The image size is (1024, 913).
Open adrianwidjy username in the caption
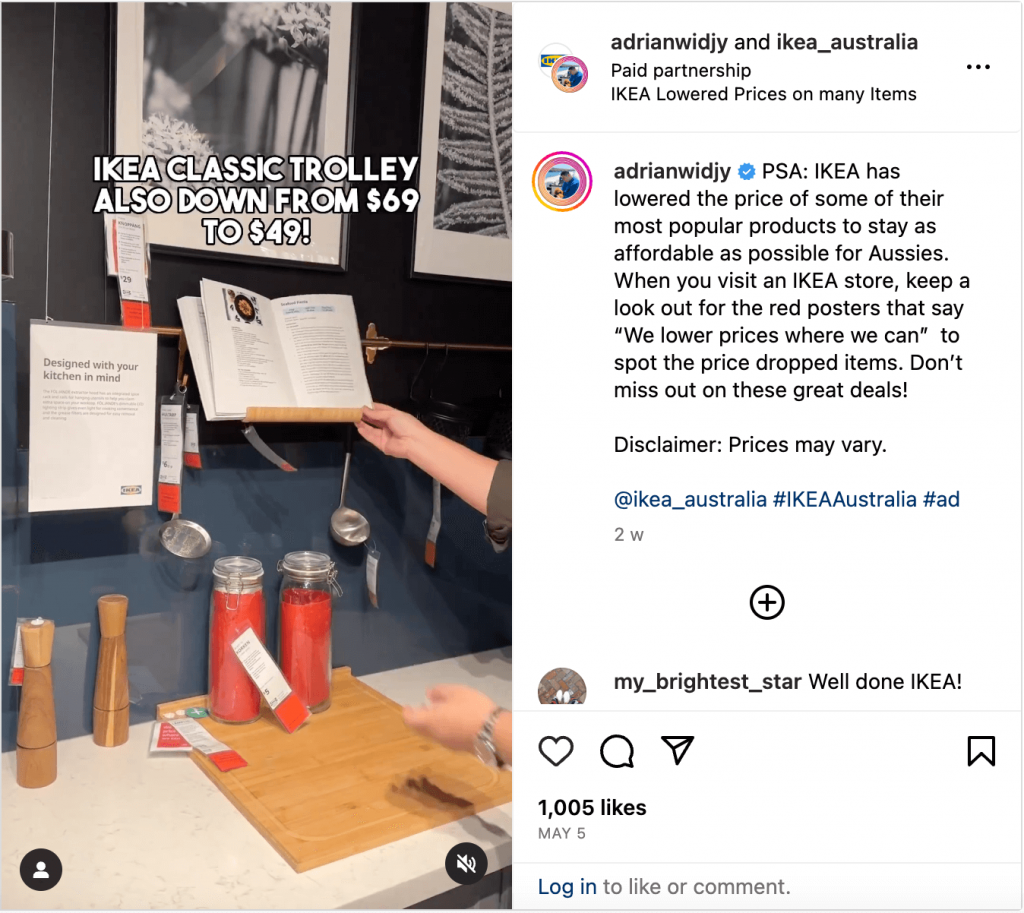coord(672,171)
